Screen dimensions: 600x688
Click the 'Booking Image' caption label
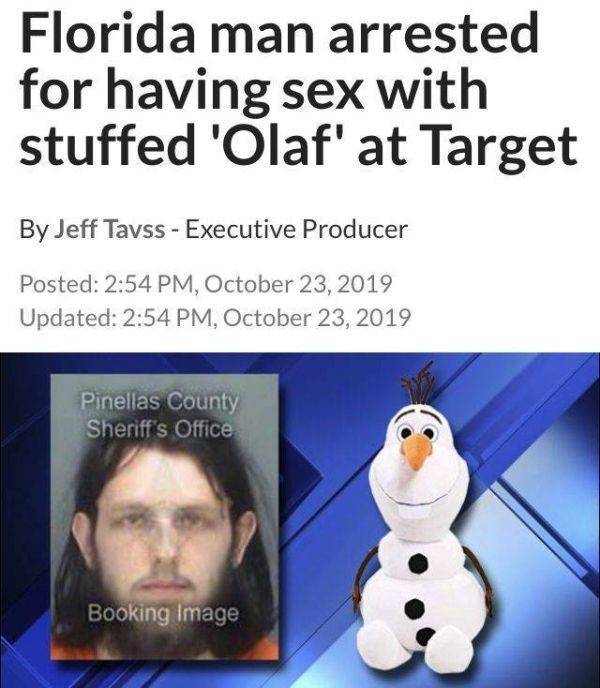[163, 613]
